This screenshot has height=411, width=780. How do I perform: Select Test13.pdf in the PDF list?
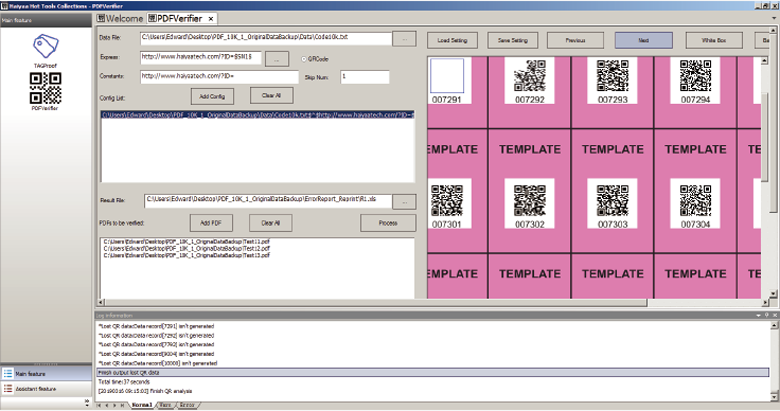click(x=187, y=255)
